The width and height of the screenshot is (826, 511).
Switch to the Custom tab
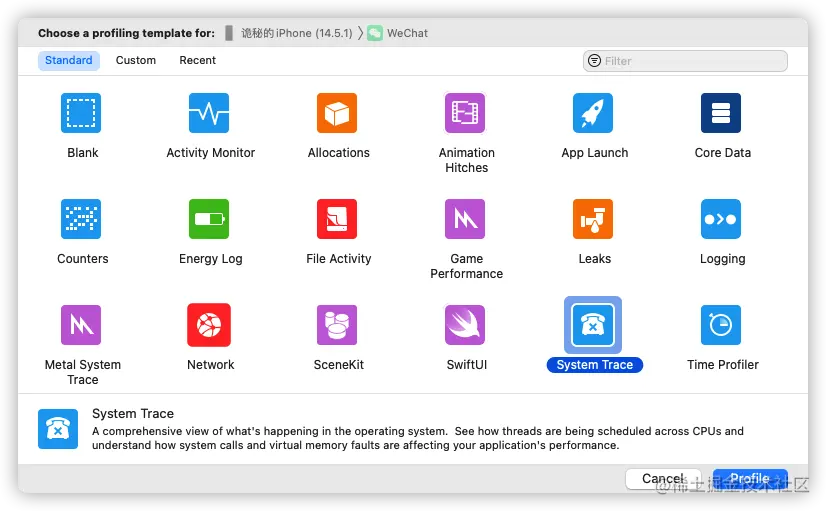click(136, 61)
